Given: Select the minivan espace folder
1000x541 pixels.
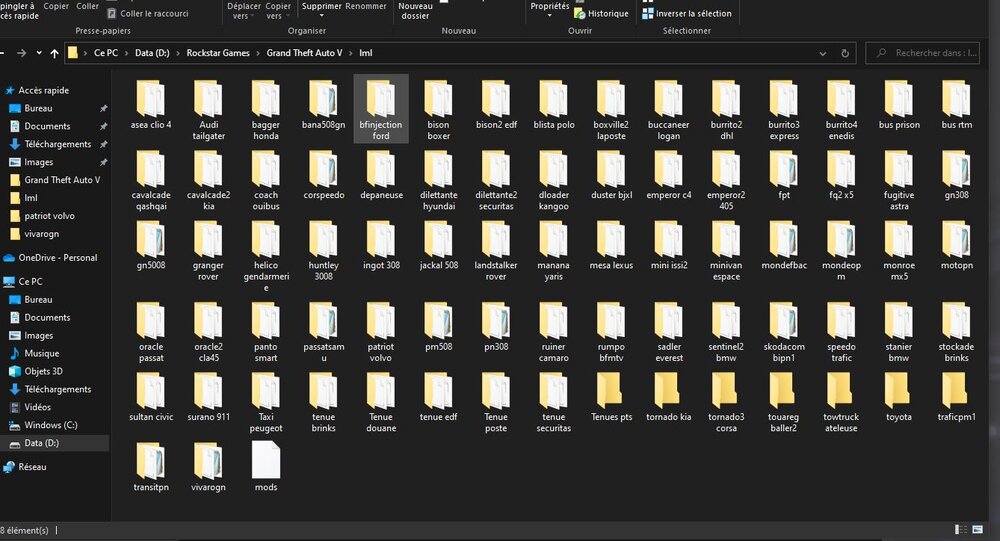Looking at the screenshot, I should [726, 250].
